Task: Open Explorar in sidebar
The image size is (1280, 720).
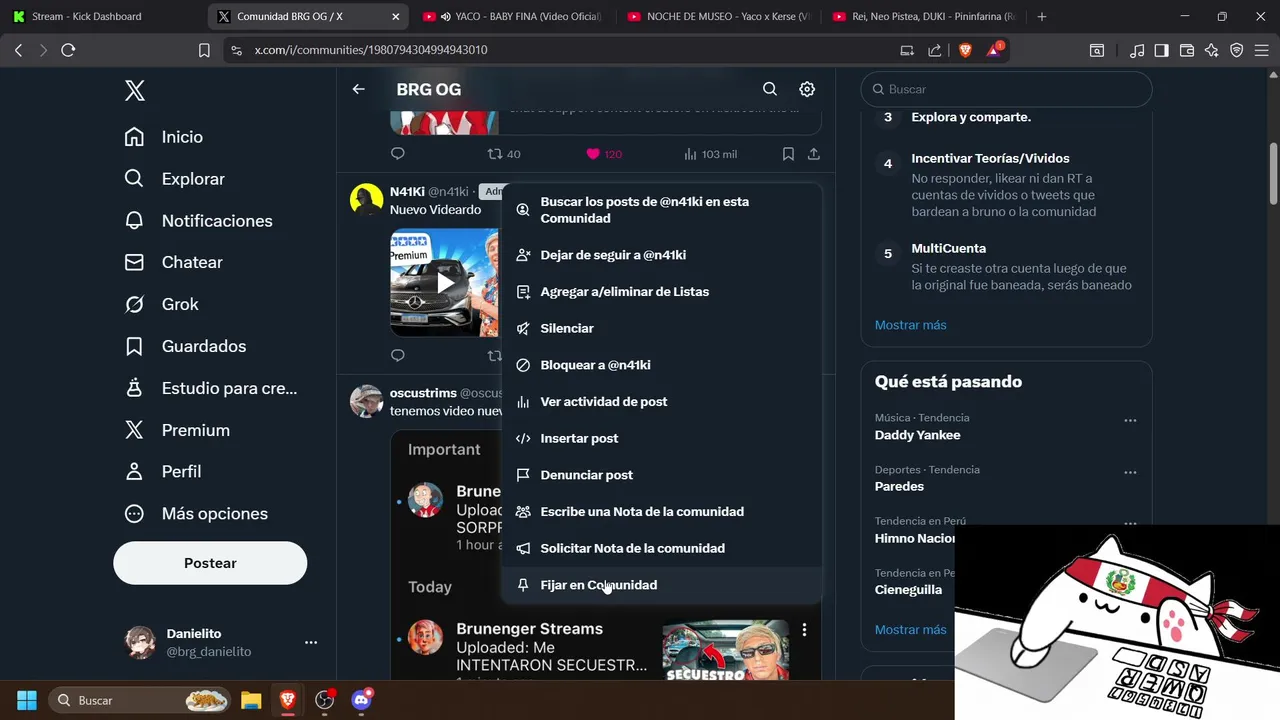Action: click(175, 179)
